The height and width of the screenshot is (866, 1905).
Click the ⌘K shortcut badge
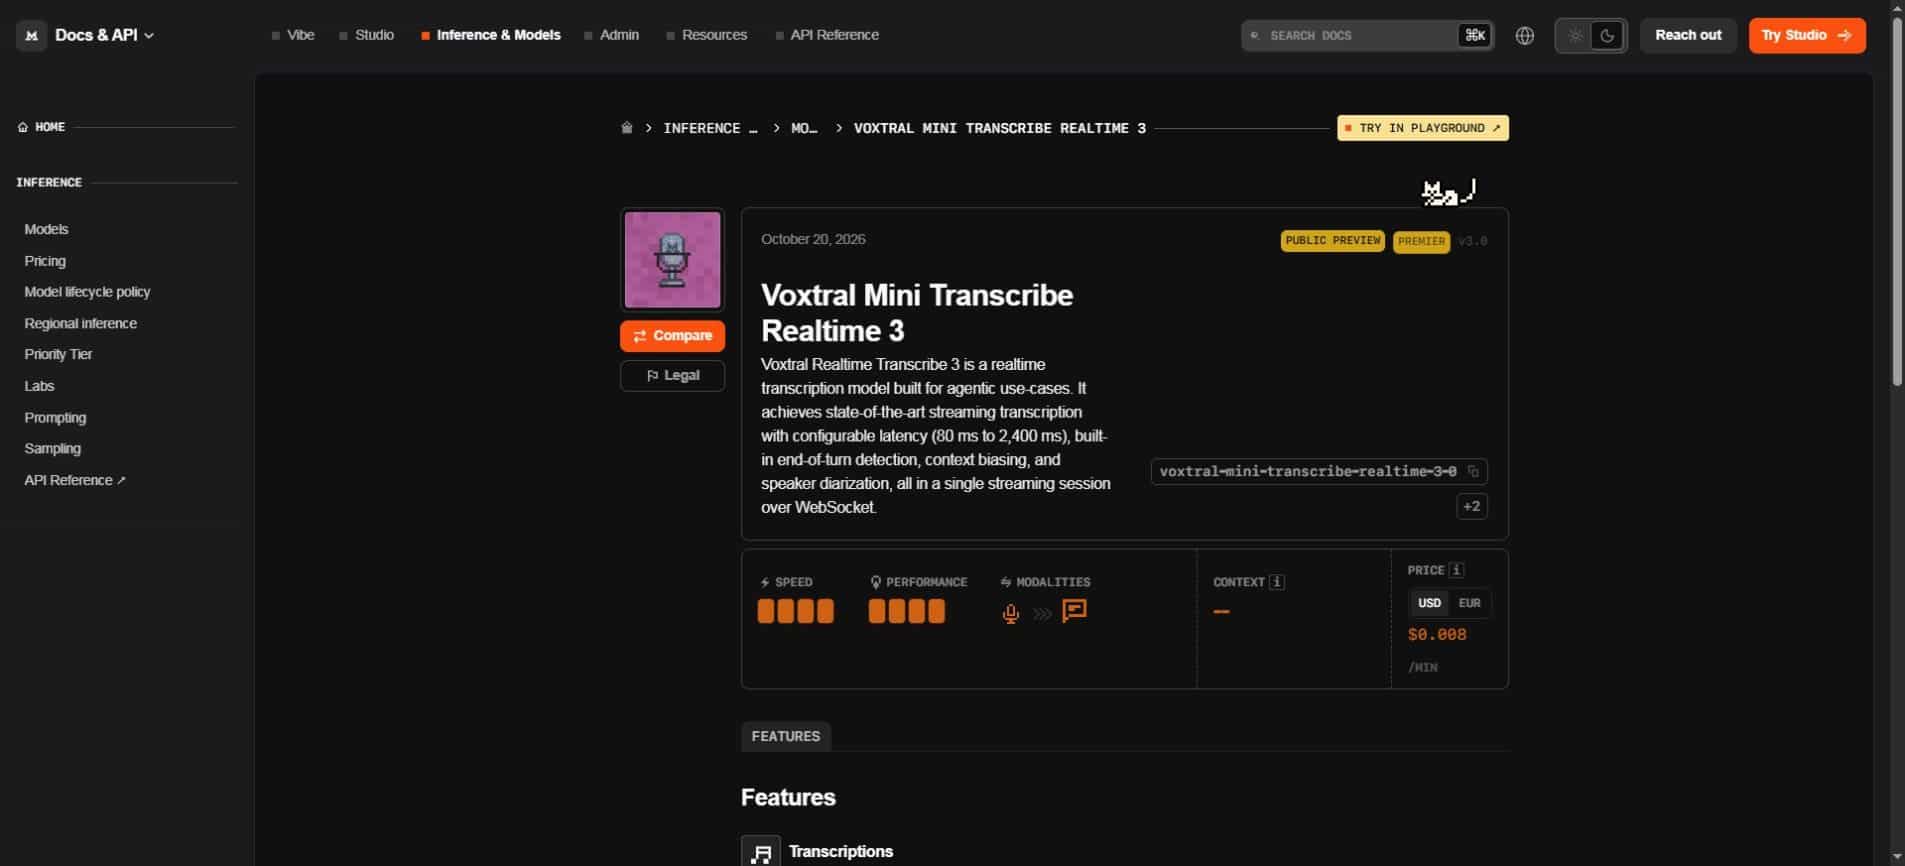pyautogui.click(x=1474, y=35)
